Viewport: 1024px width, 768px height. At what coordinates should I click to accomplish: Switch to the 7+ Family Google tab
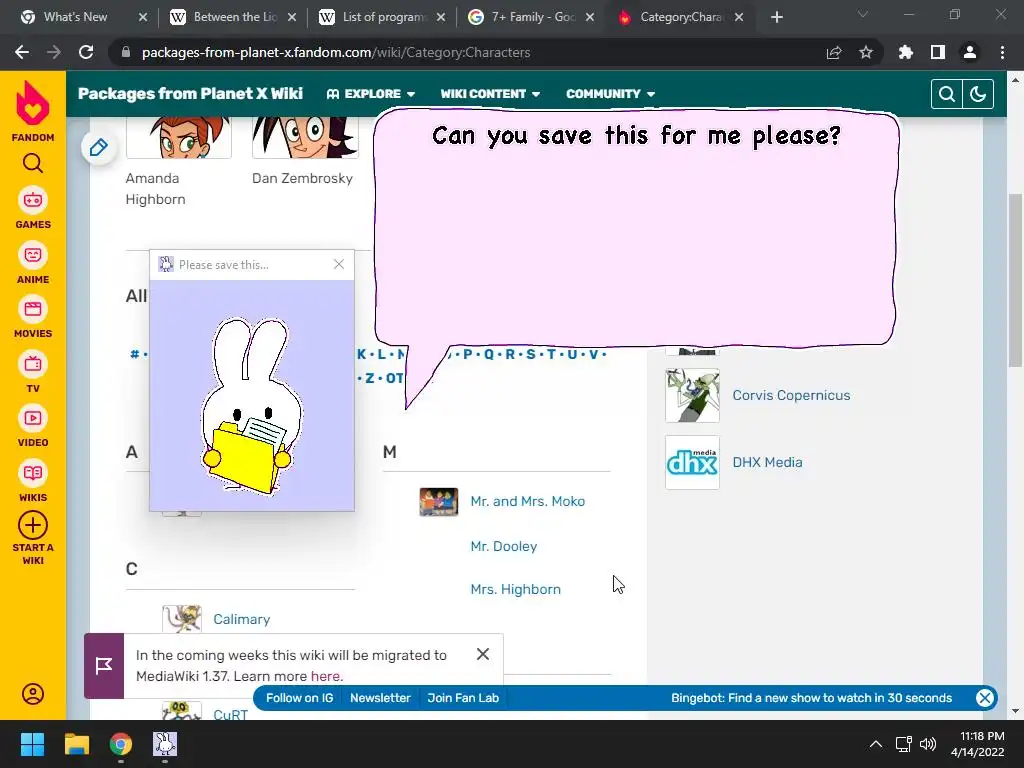point(532,17)
